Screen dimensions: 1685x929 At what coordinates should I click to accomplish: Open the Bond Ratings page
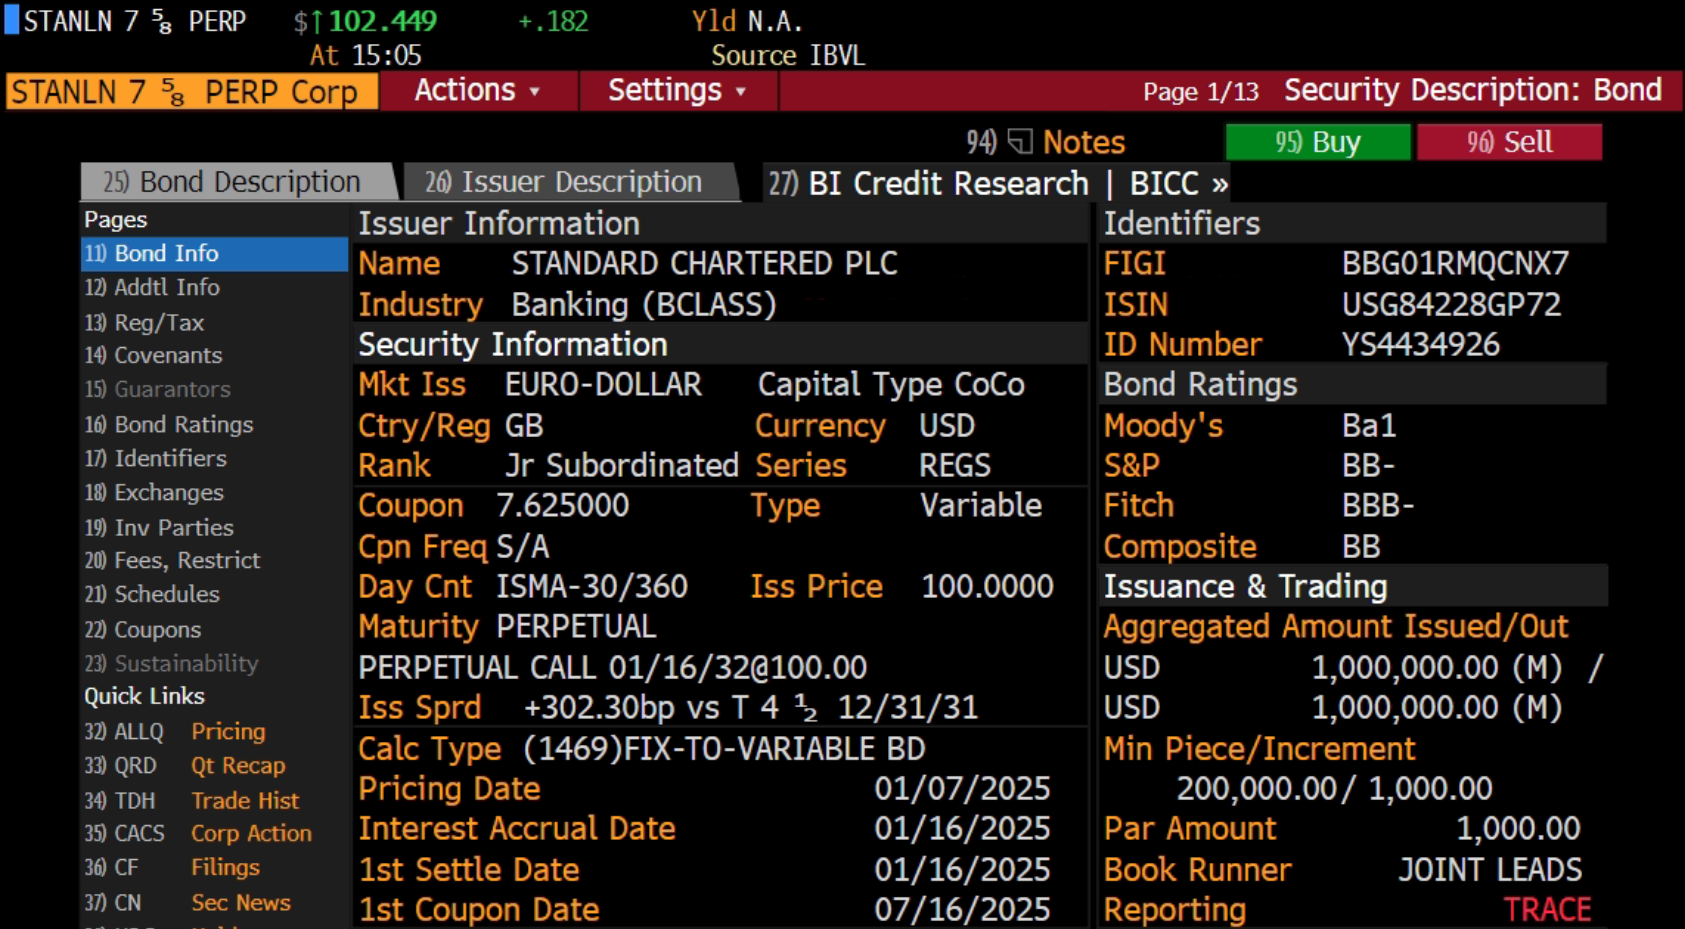169,424
